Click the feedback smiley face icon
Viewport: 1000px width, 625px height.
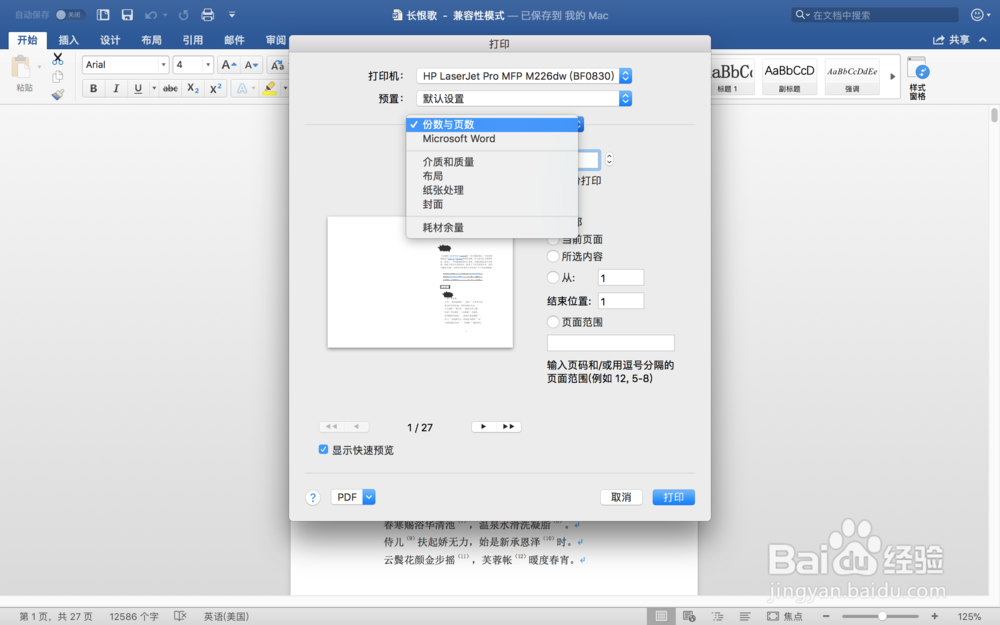coord(977,15)
